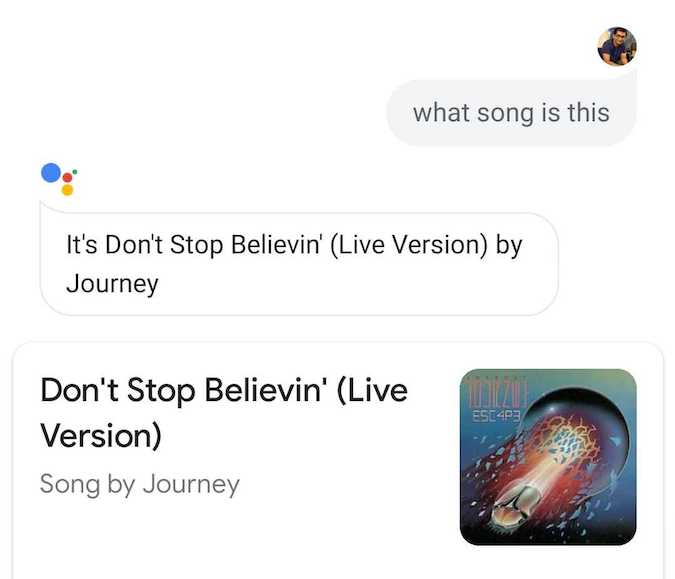Click the small green Assistant logo dot

click(75, 171)
